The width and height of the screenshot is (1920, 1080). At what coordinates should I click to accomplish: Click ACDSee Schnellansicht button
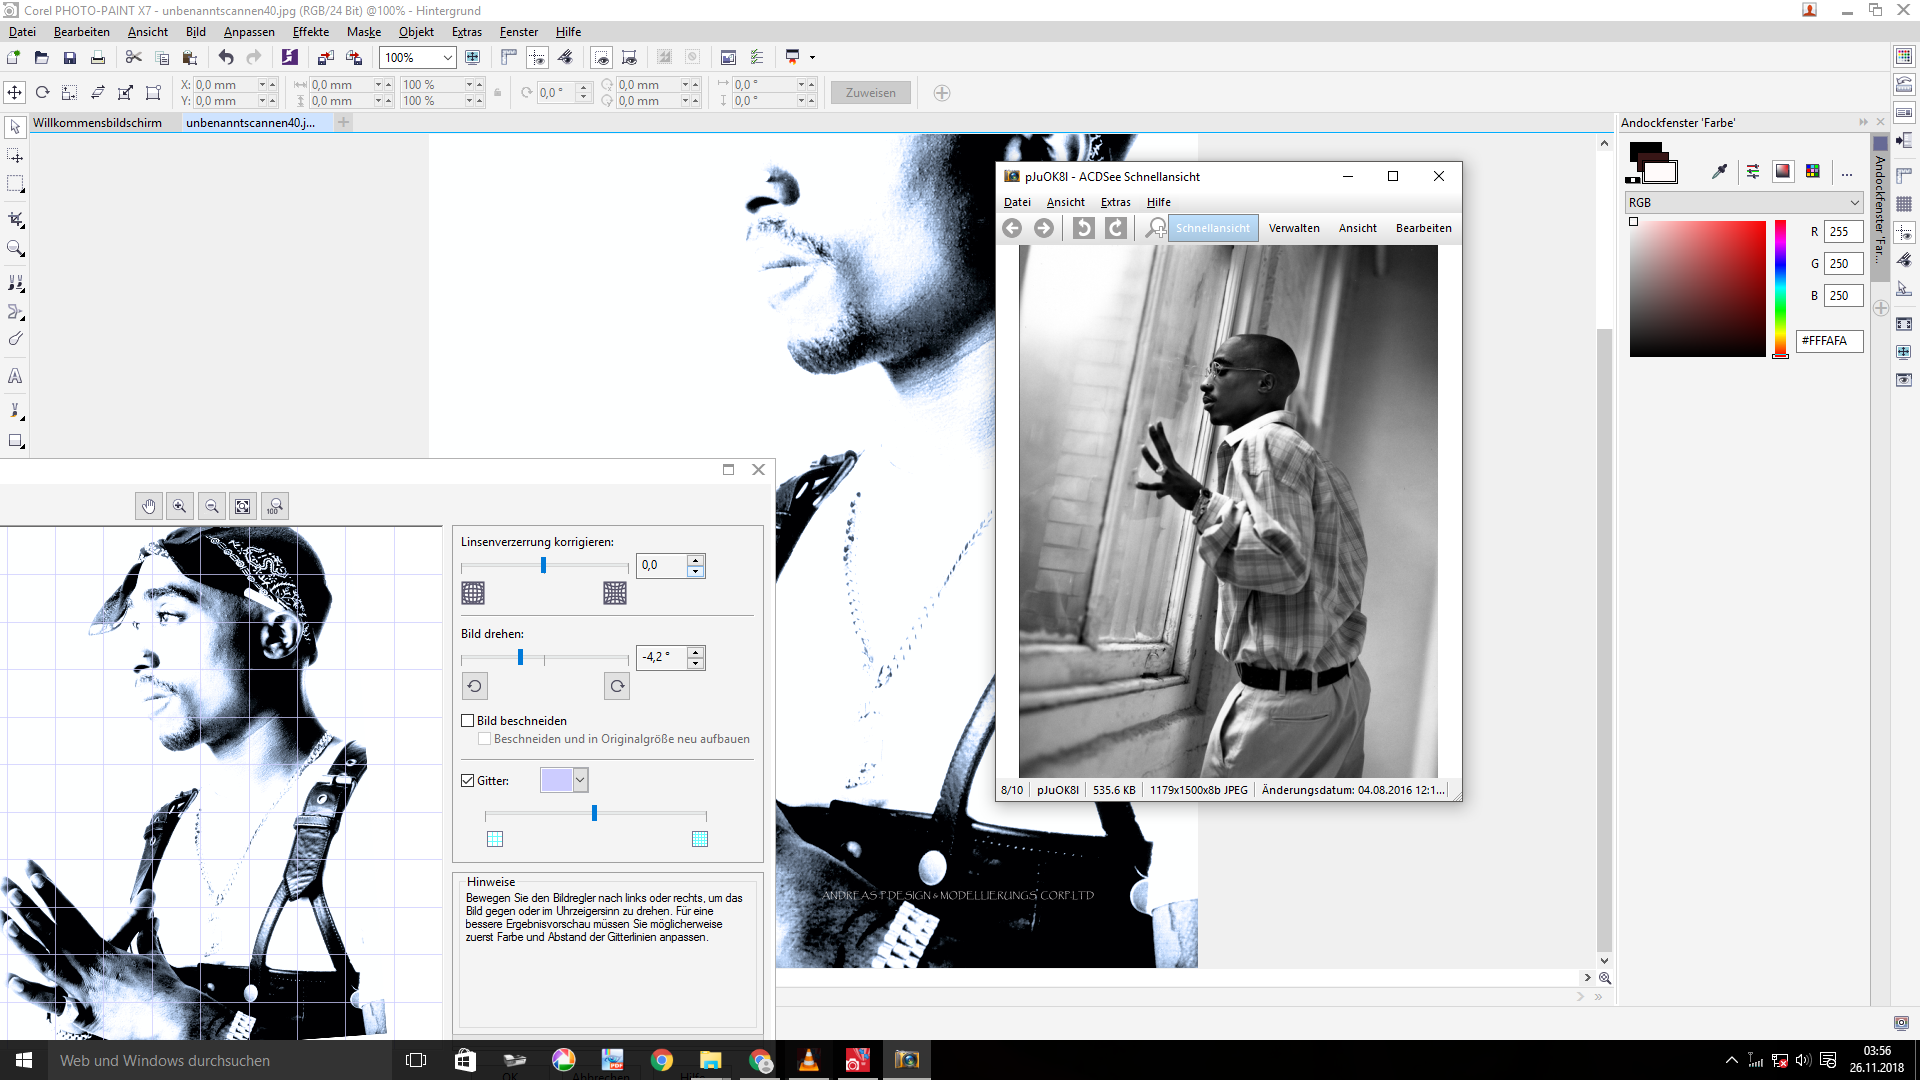1213,228
